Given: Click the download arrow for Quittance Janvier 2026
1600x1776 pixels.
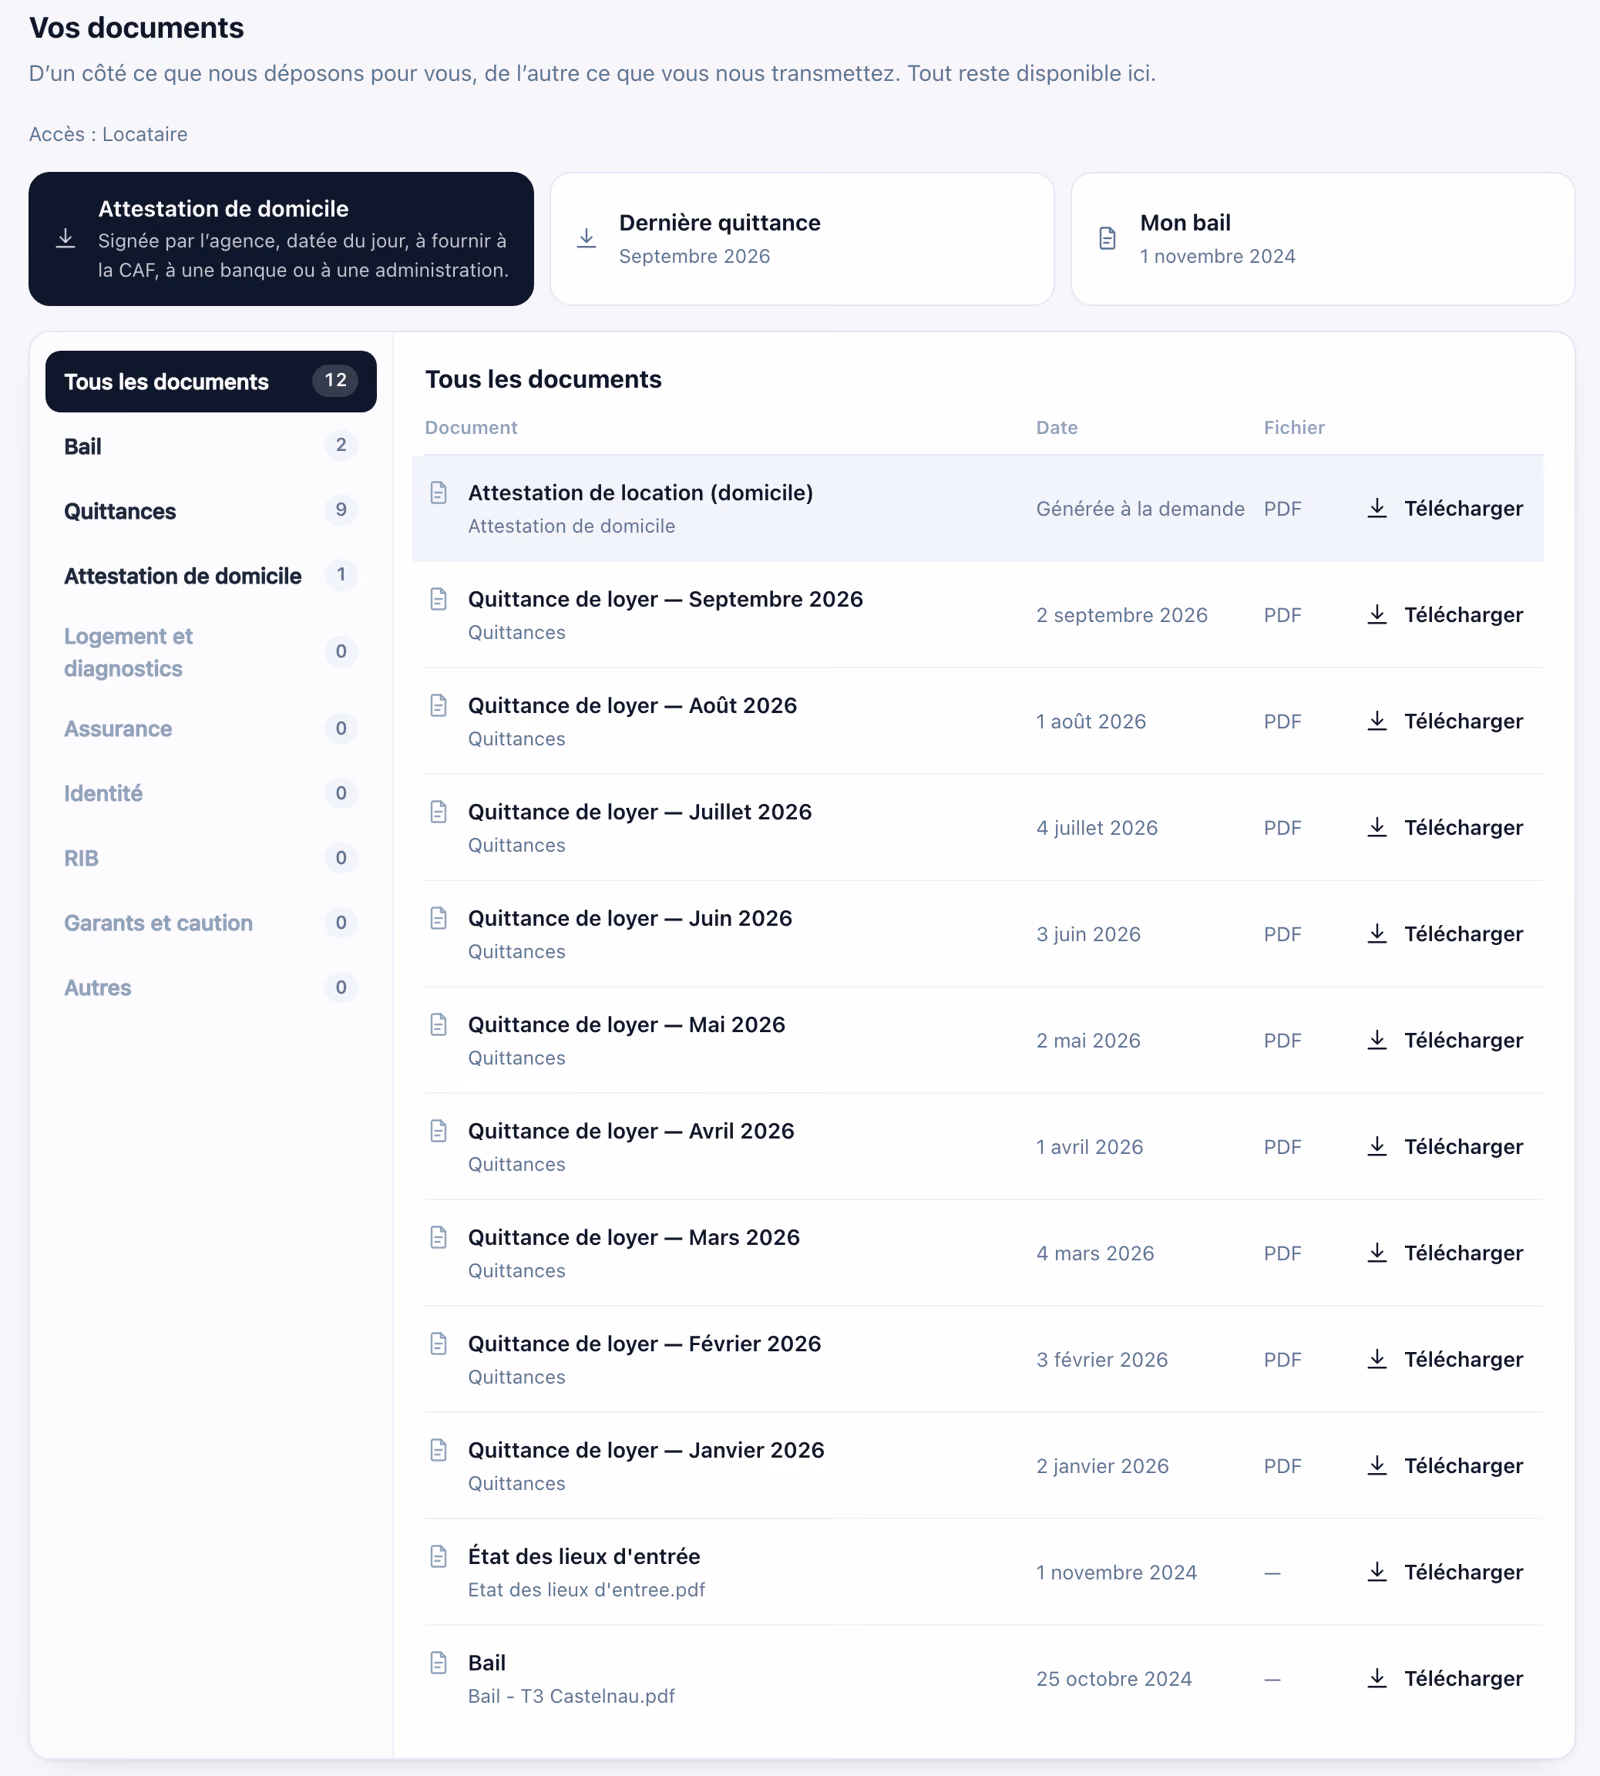Looking at the screenshot, I should (1377, 1466).
